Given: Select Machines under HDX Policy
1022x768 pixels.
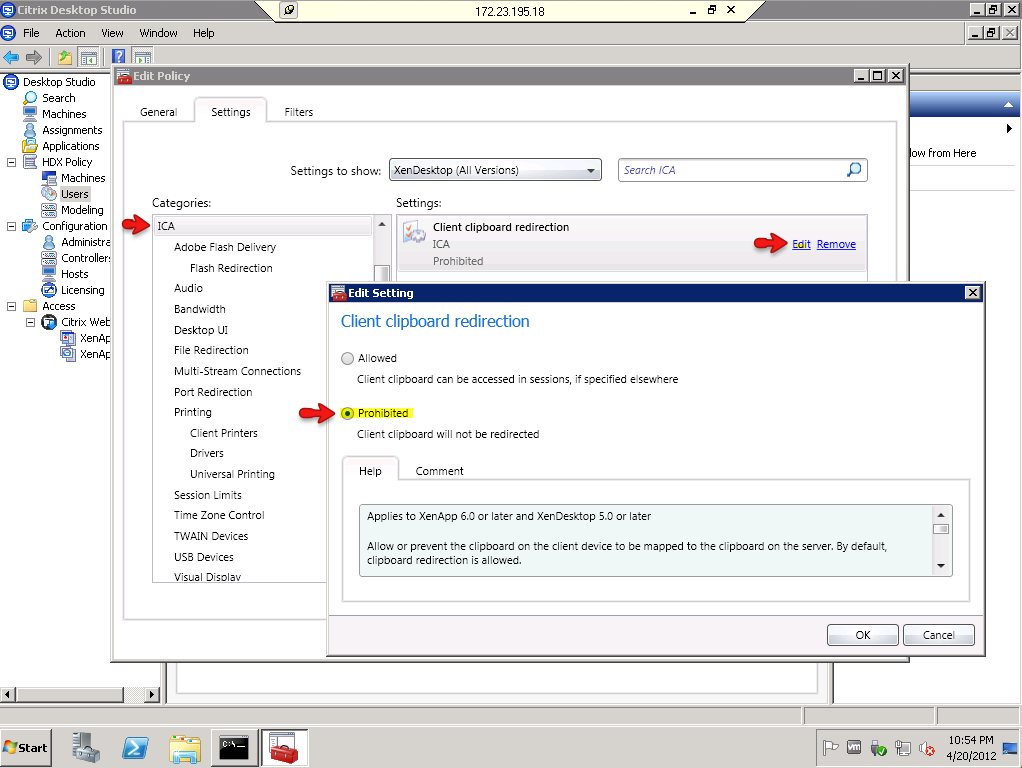Looking at the screenshot, I should point(83,178).
